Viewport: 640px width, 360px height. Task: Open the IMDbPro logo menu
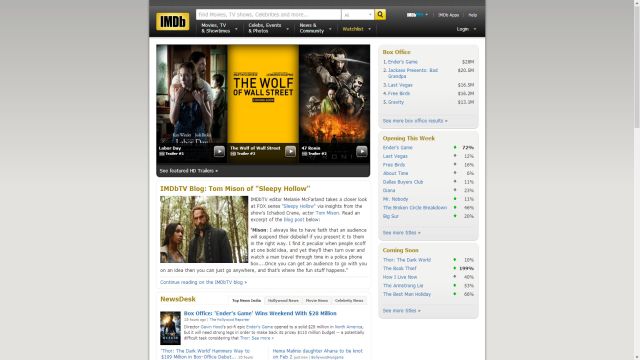coord(418,15)
